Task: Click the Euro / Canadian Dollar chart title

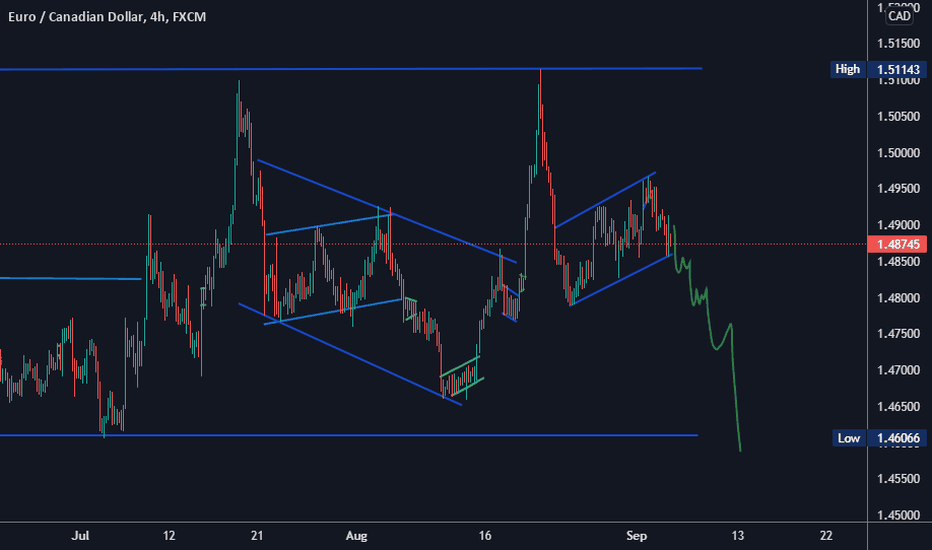Action: (x=107, y=17)
